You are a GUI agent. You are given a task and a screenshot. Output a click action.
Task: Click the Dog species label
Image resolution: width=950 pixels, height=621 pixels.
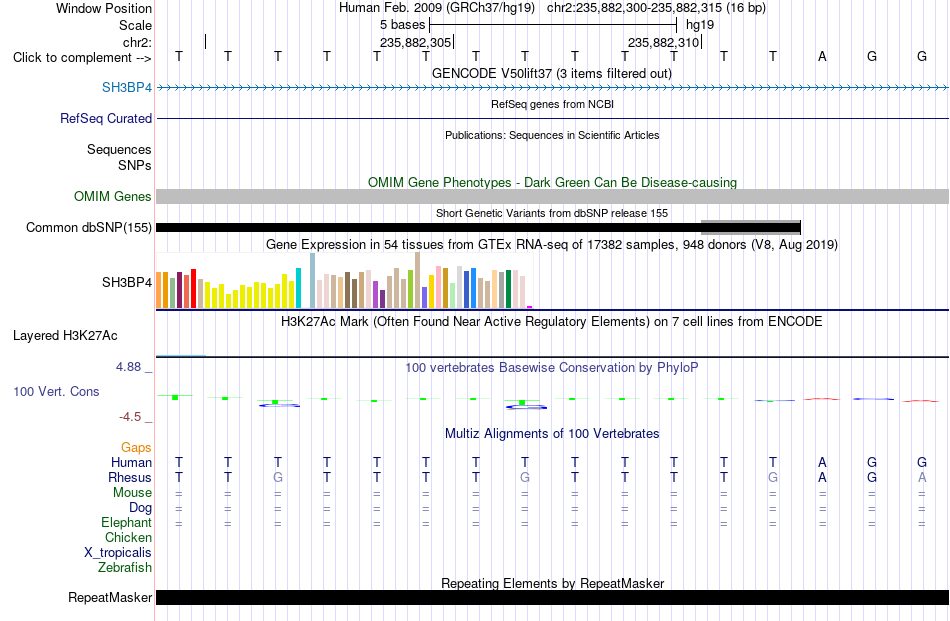tap(141, 508)
